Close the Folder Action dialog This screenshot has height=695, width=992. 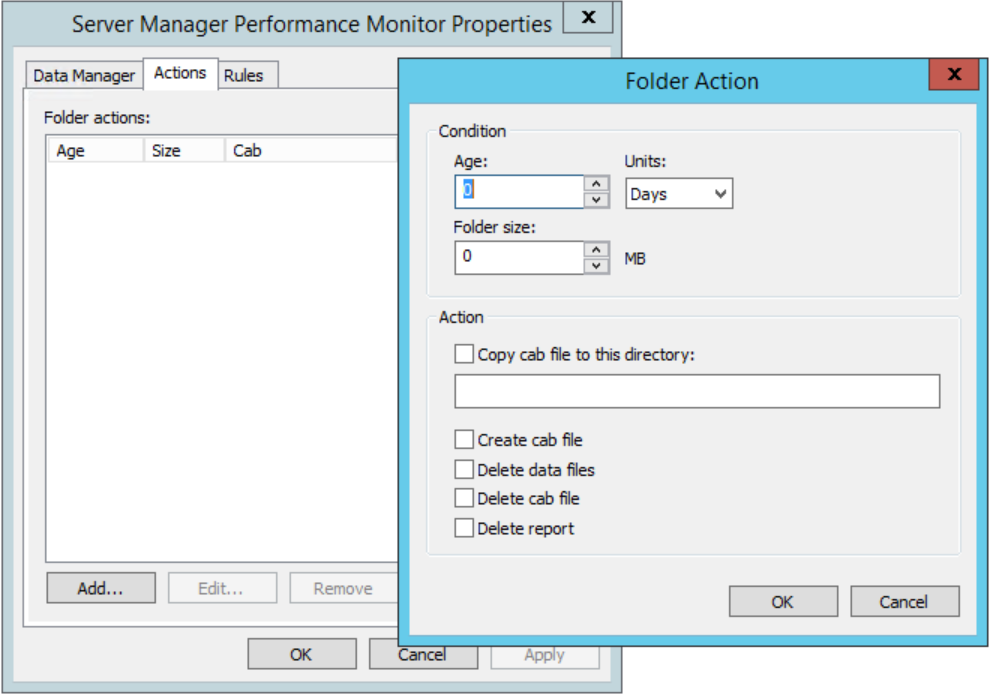953,75
